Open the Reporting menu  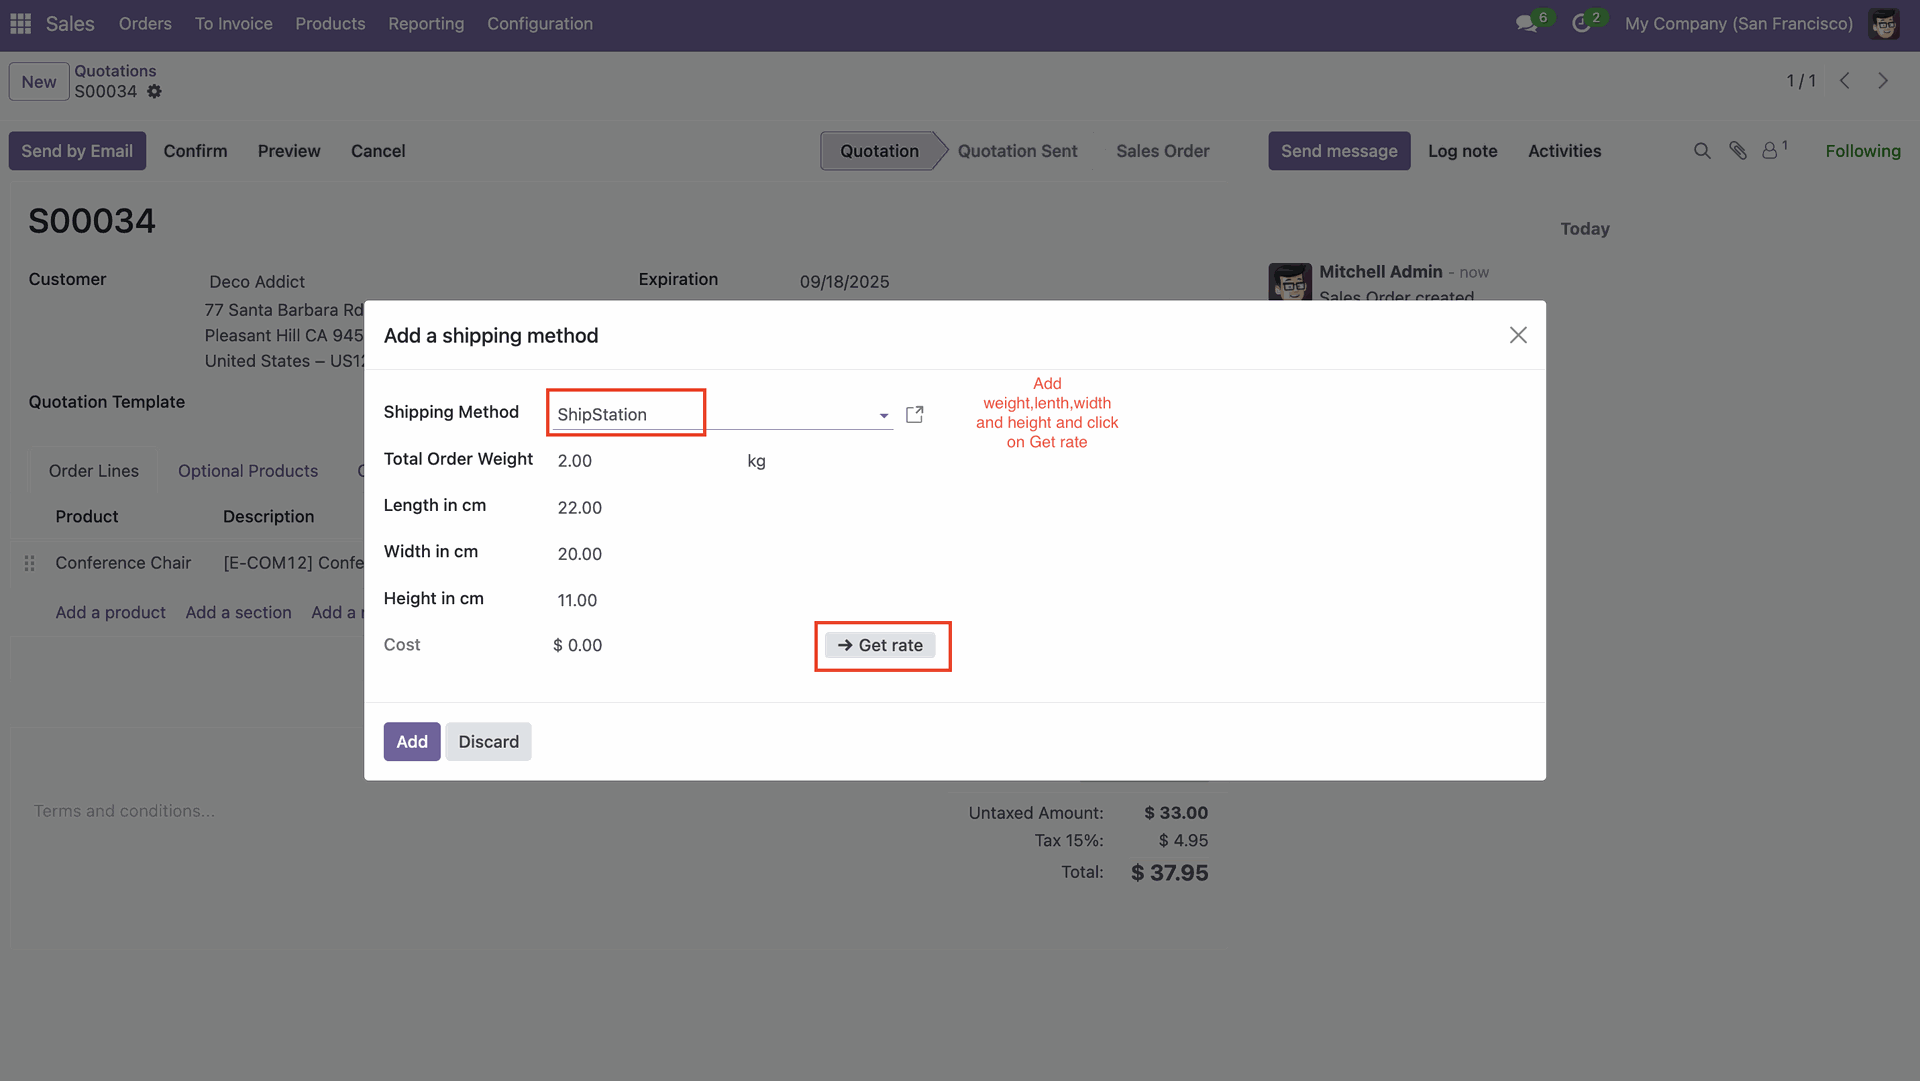point(426,23)
